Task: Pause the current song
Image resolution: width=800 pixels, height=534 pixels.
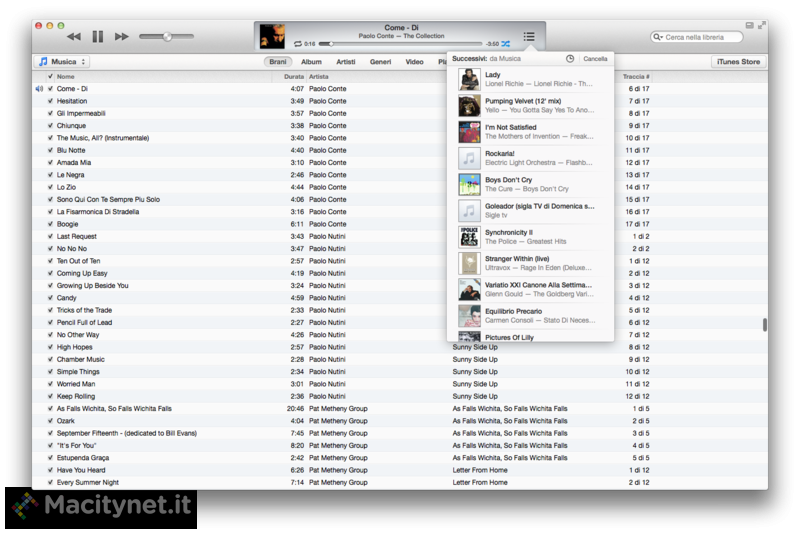Action: pos(97,37)
